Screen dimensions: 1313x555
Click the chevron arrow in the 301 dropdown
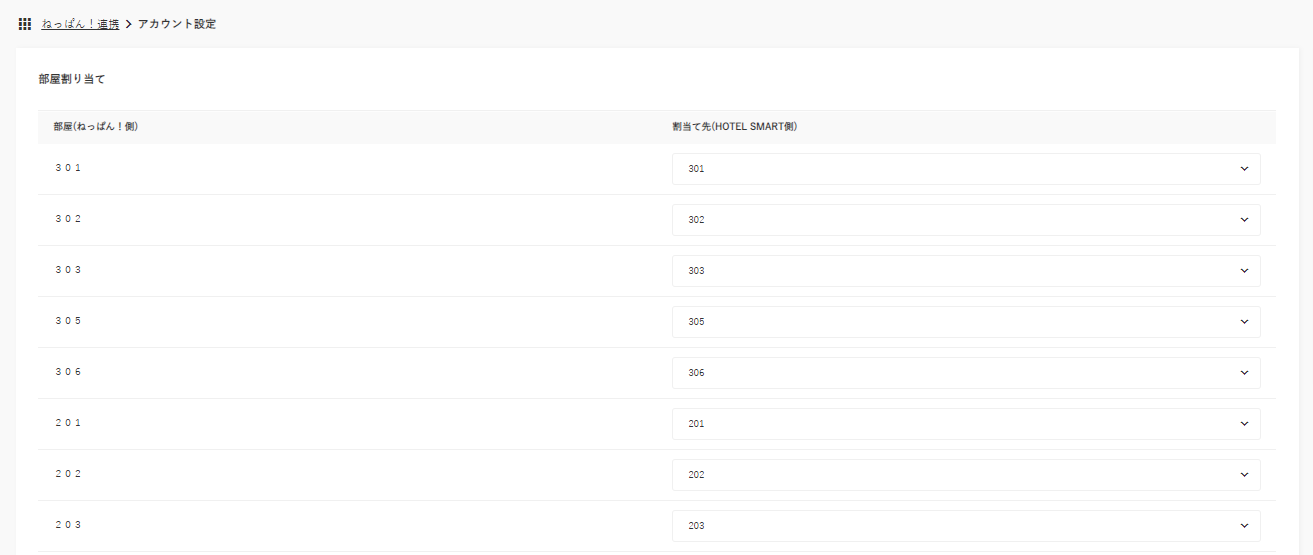(1244, 169)
